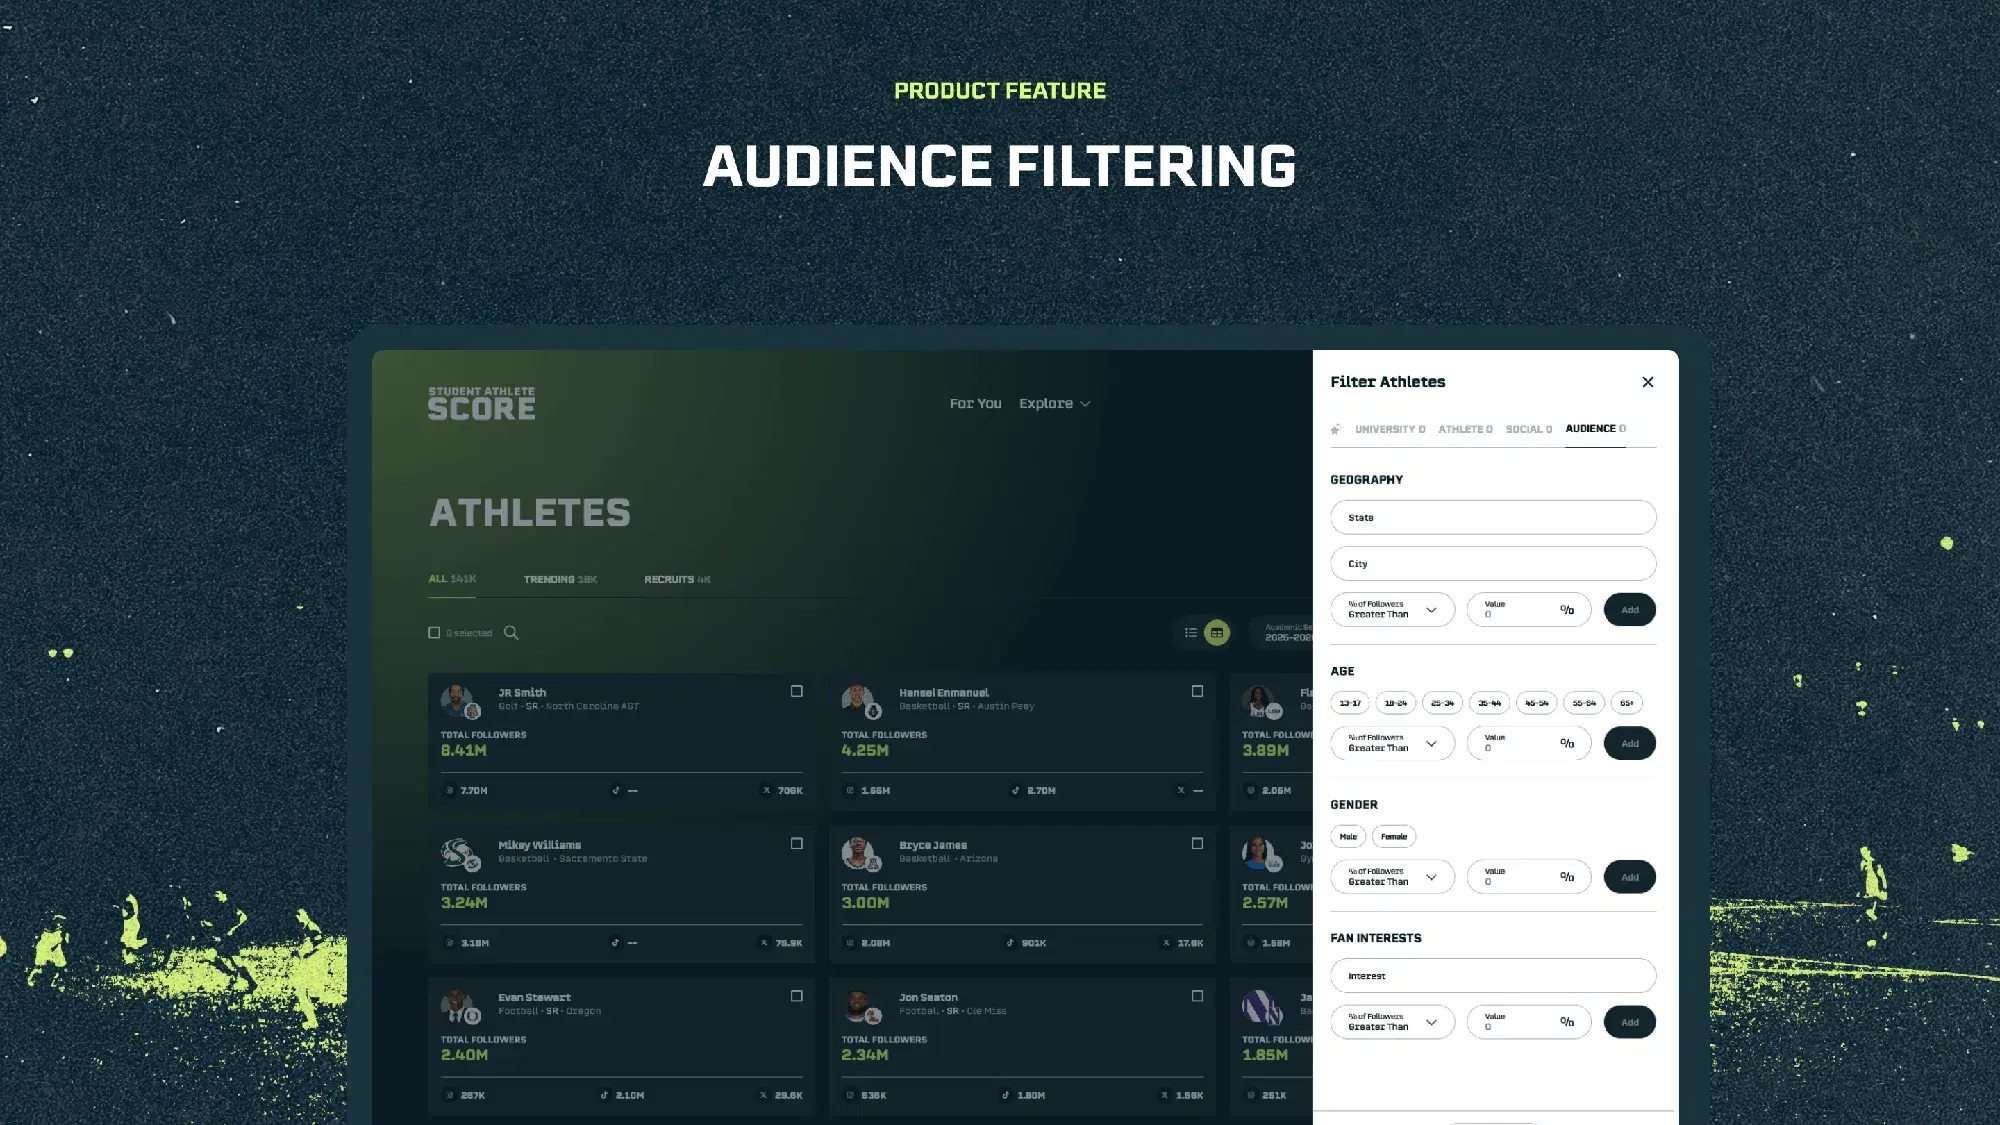Click Hansel Enmanuel's TikTok icon
The image size is (2000, 1125).
1016,790
